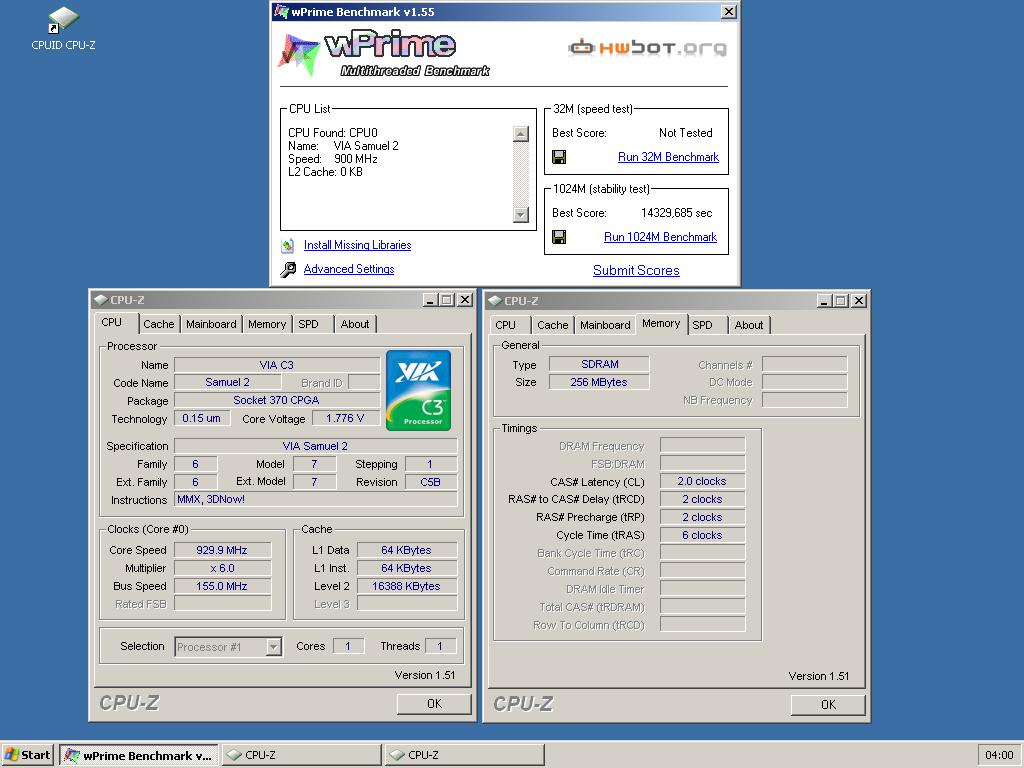Click CPU List line L2 Cache: 0 KB
1024x768 pixels.
325,172
